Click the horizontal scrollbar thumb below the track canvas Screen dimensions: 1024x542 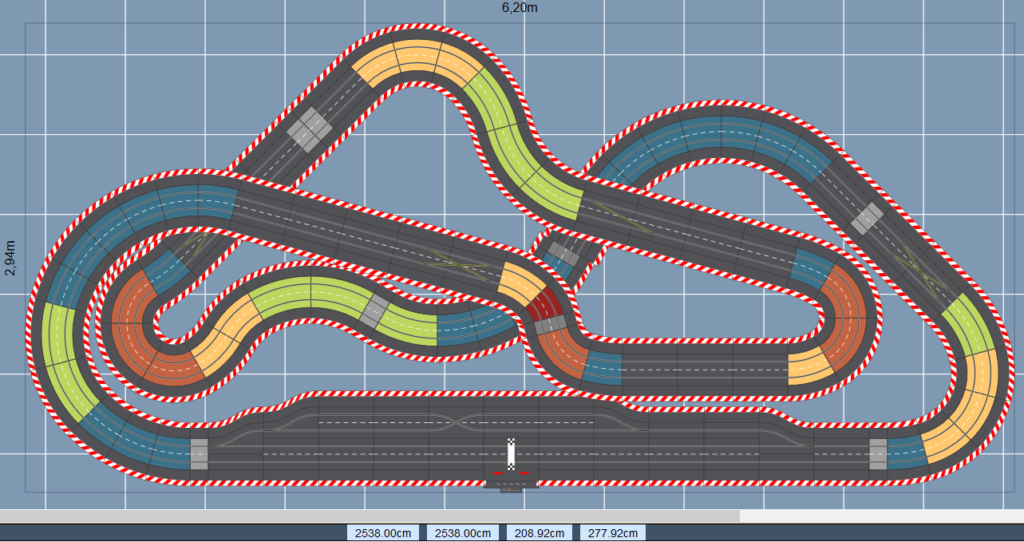[x=370, y=516]
